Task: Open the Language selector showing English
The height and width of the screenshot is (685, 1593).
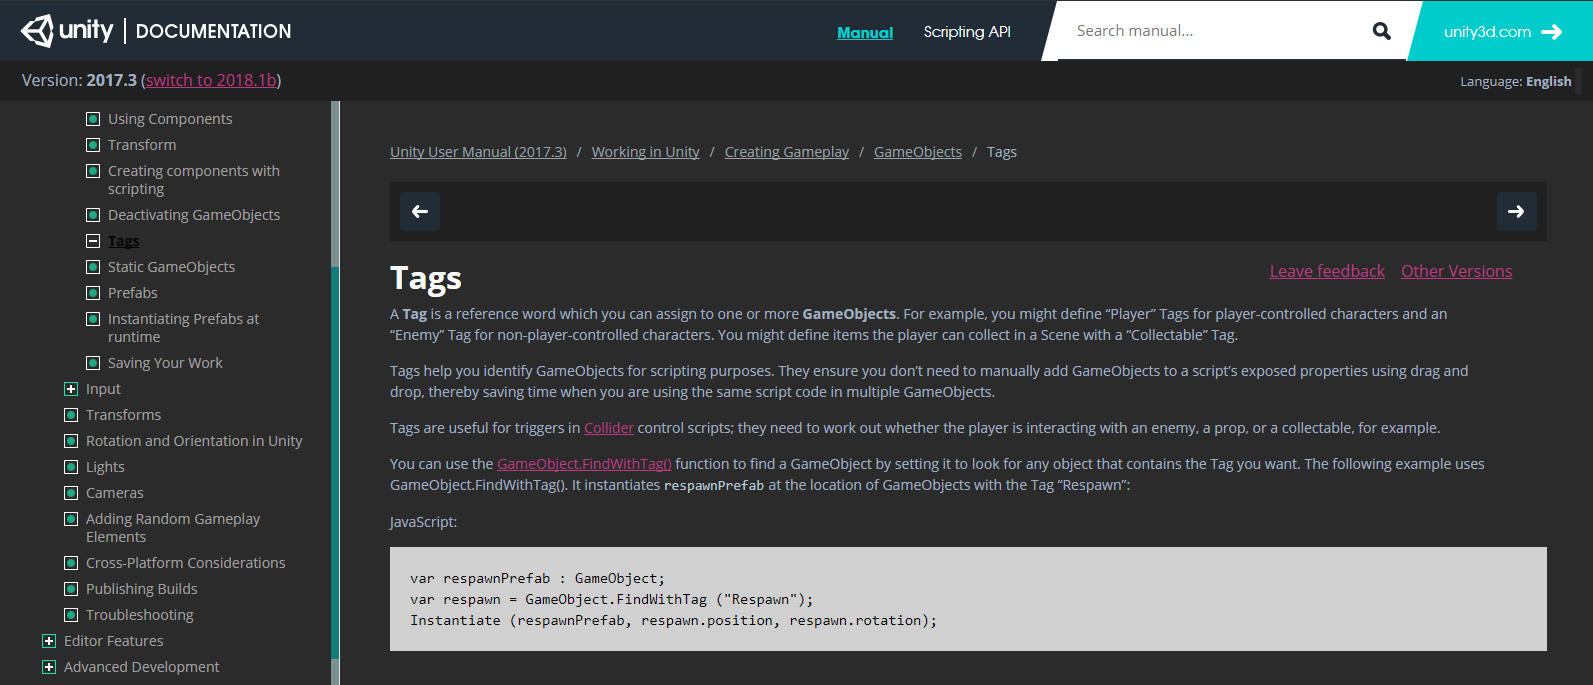Action: point(1515,82)
